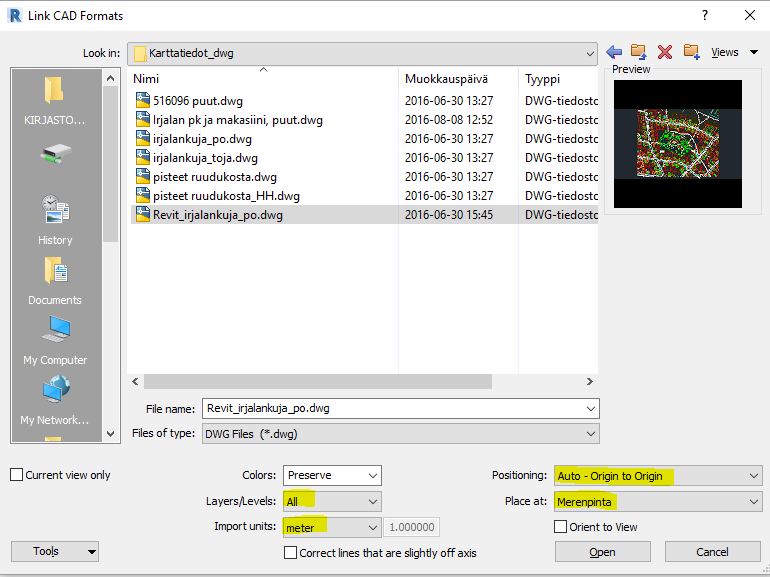The height and width of the screenshot is (577, 770).
Task: Open the My Network shortcut
Action: [x=55, y=400]
